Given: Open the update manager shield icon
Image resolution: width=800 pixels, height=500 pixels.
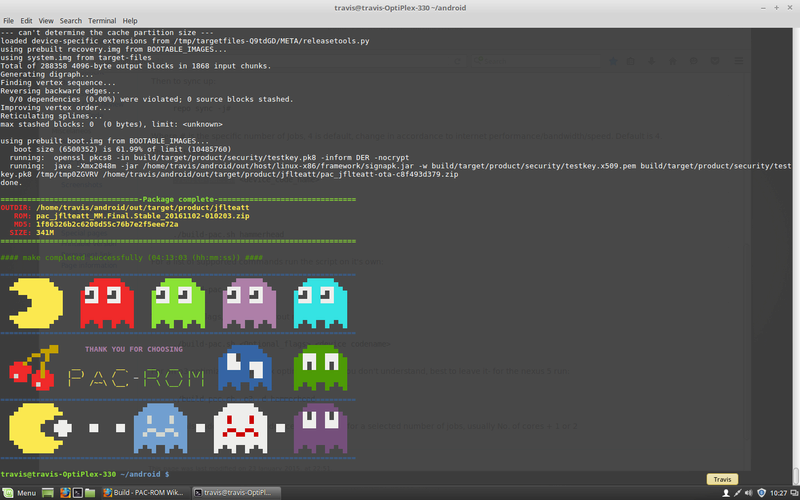Looking at the screenshot, I should pyautogui.click(x=761, y=493).
